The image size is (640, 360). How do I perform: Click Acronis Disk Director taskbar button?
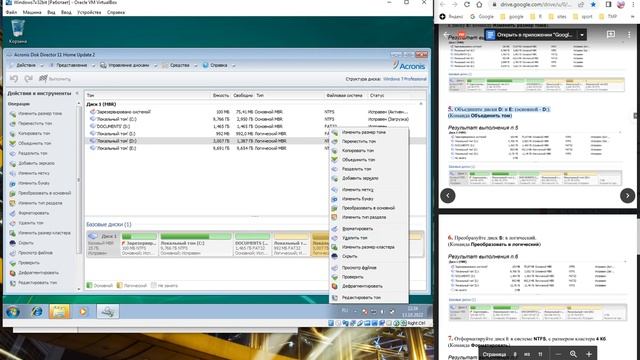pyautogui.click(x=108, y=312)
